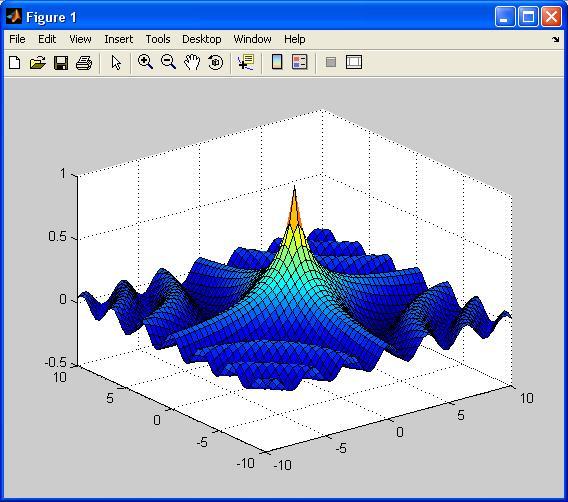Image resolution: width=568 pixels, height=502 pixels.
Task: Activate the Zoom Out magnifier tool
Action: tap(168, 62)
